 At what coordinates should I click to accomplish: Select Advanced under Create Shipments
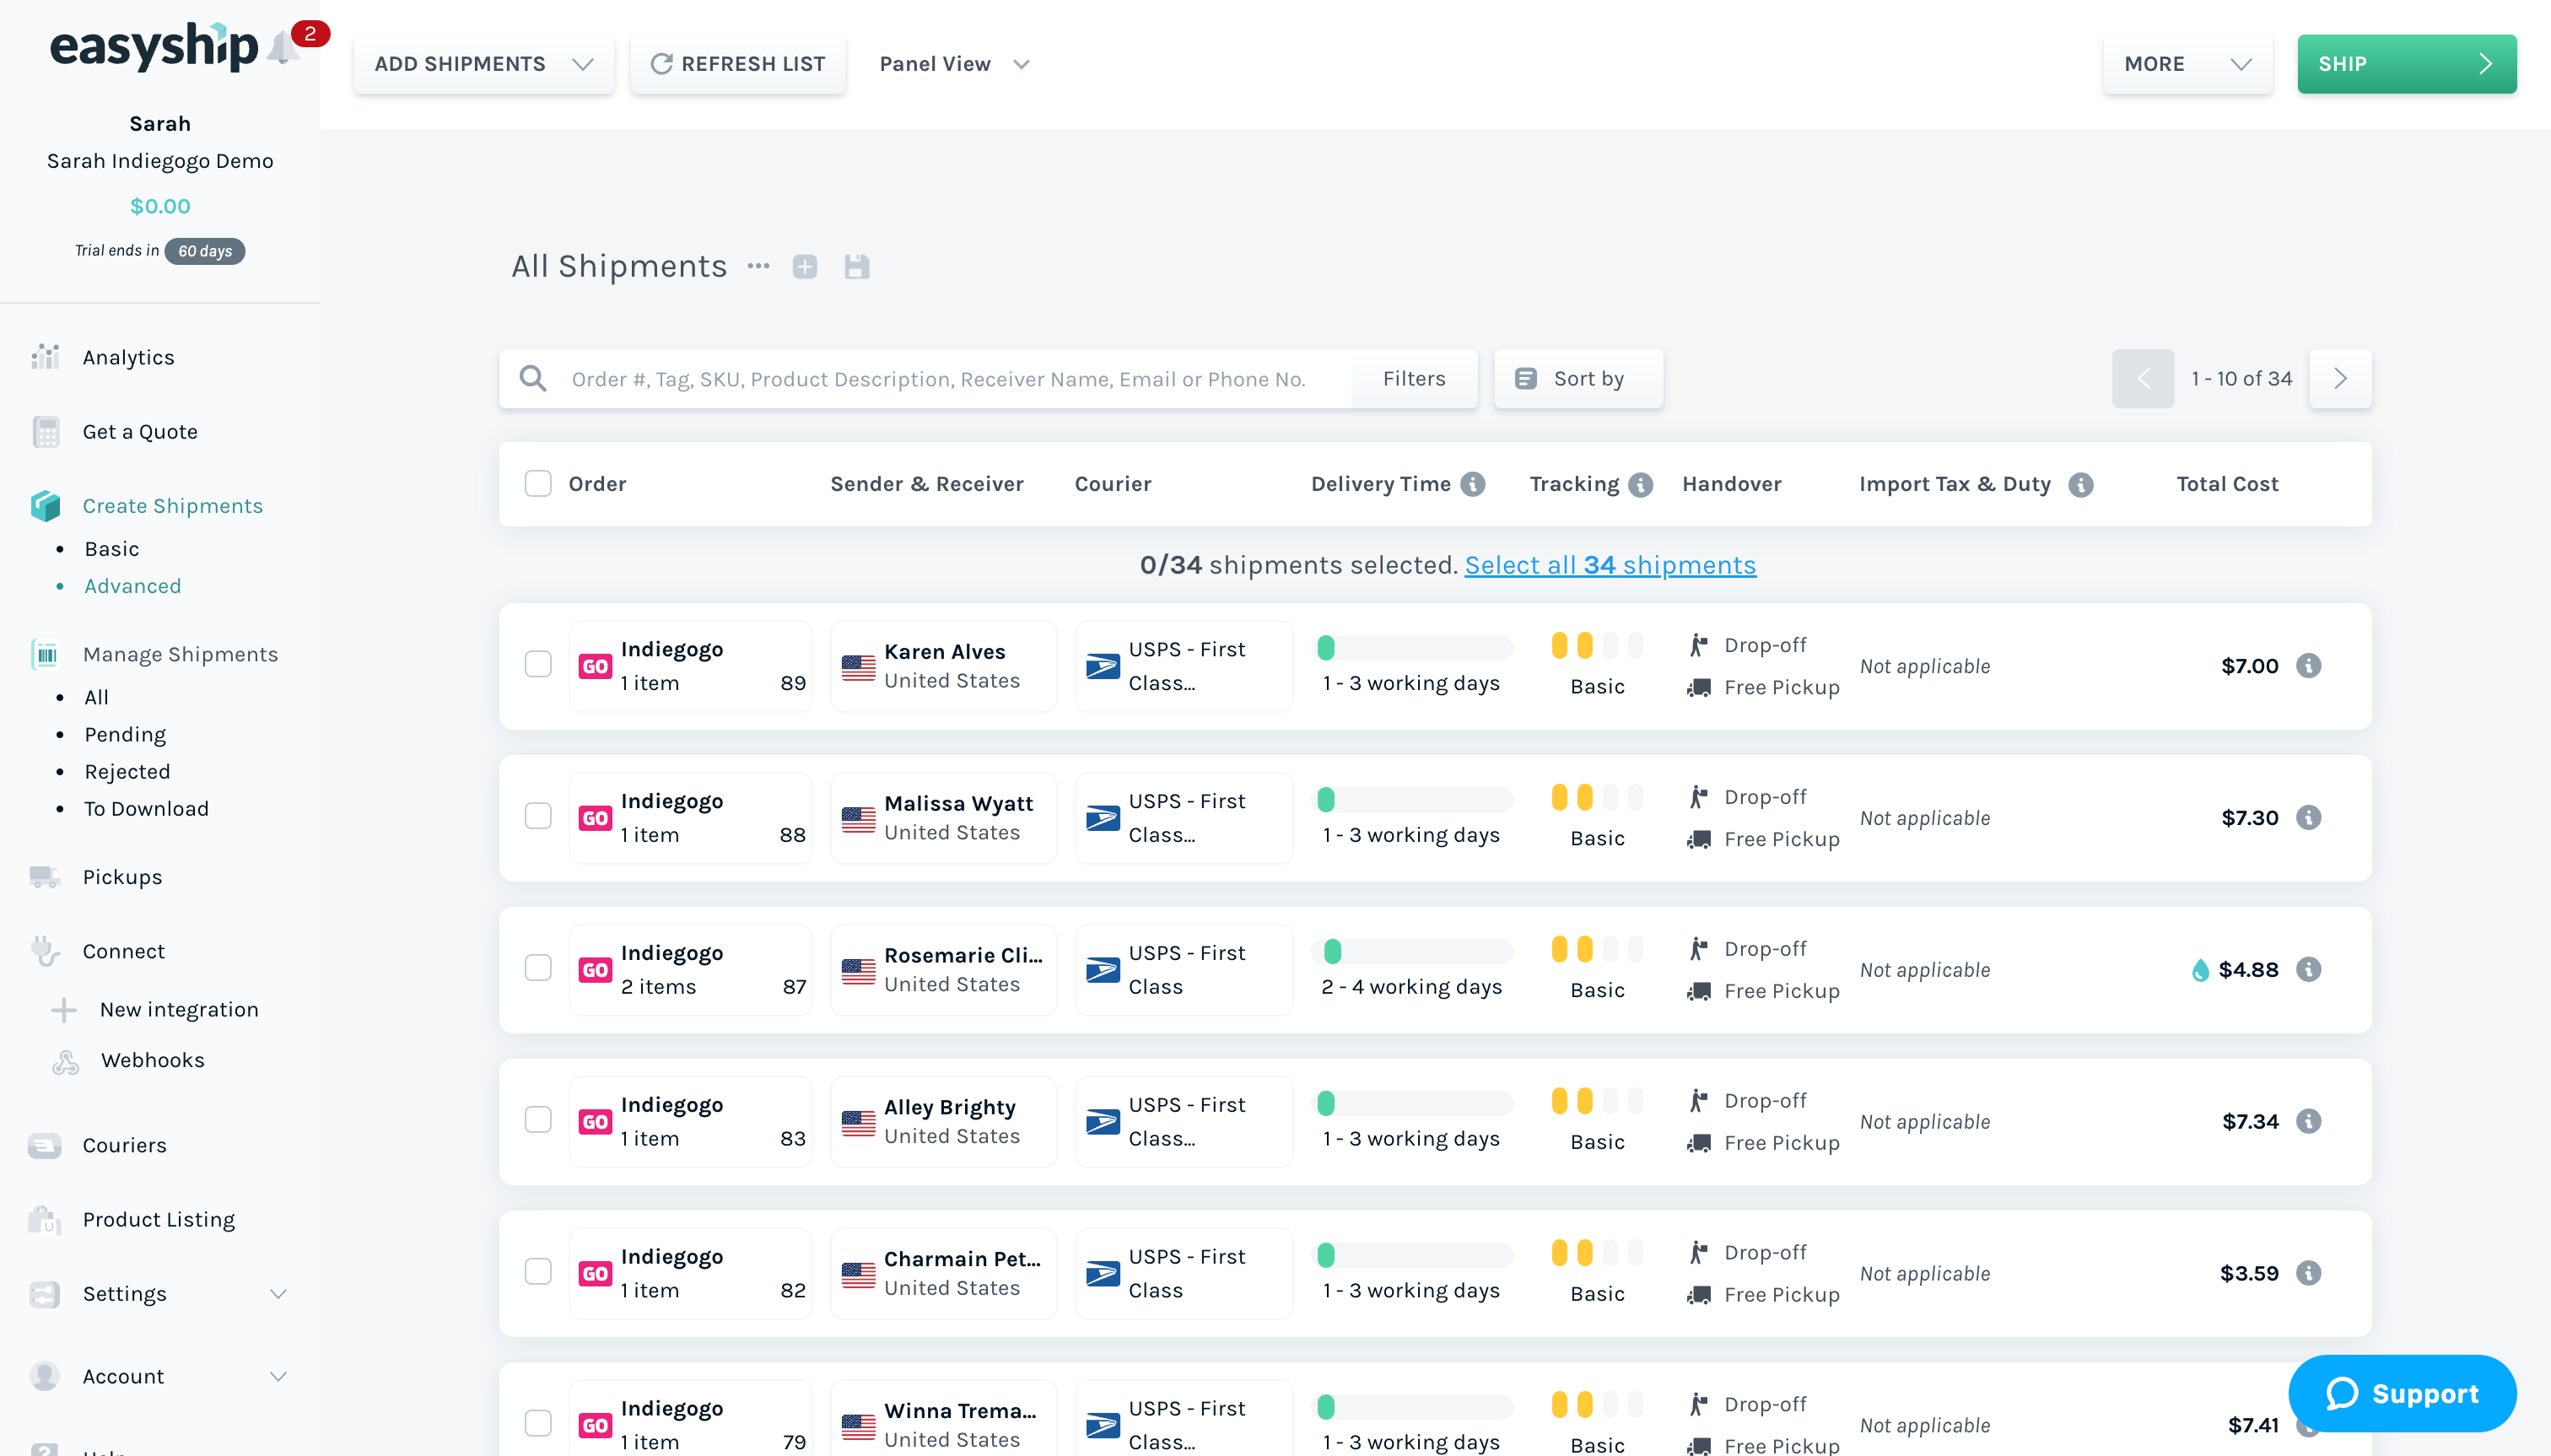(x=133, y=586)
